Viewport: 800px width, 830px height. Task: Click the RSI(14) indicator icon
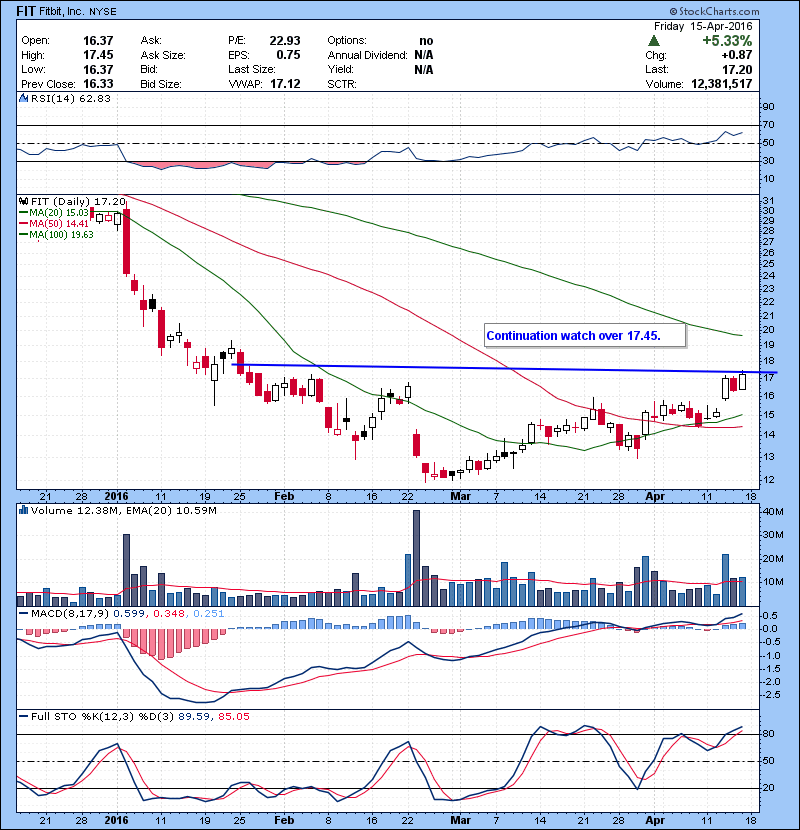(23, 98)
